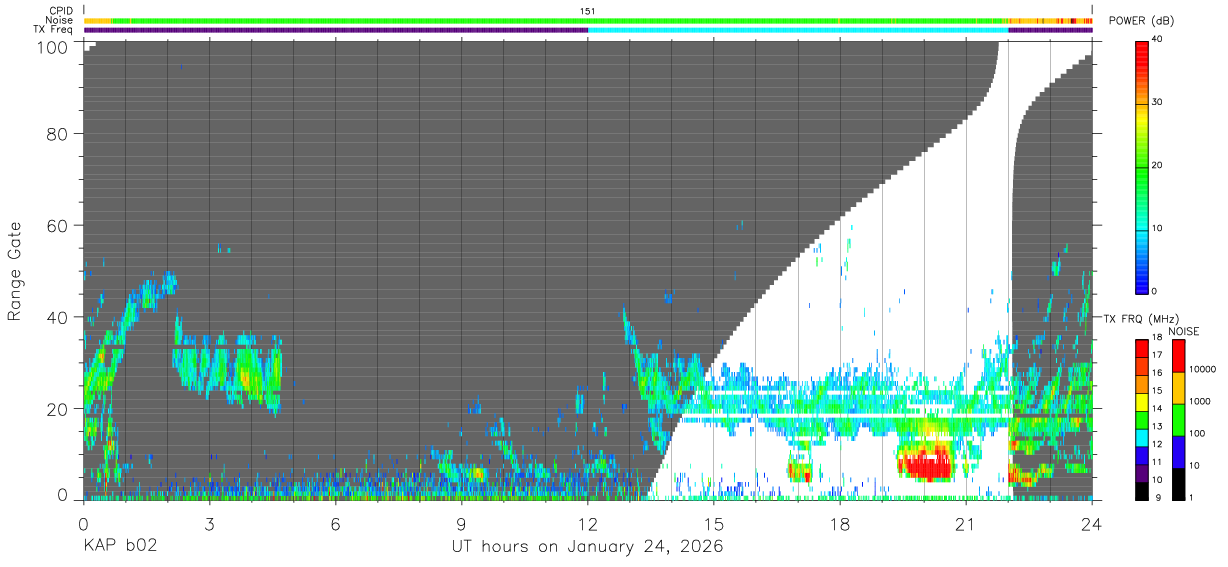
Task: Click the CPID label at top left
Action: click(x=59, y=11)
